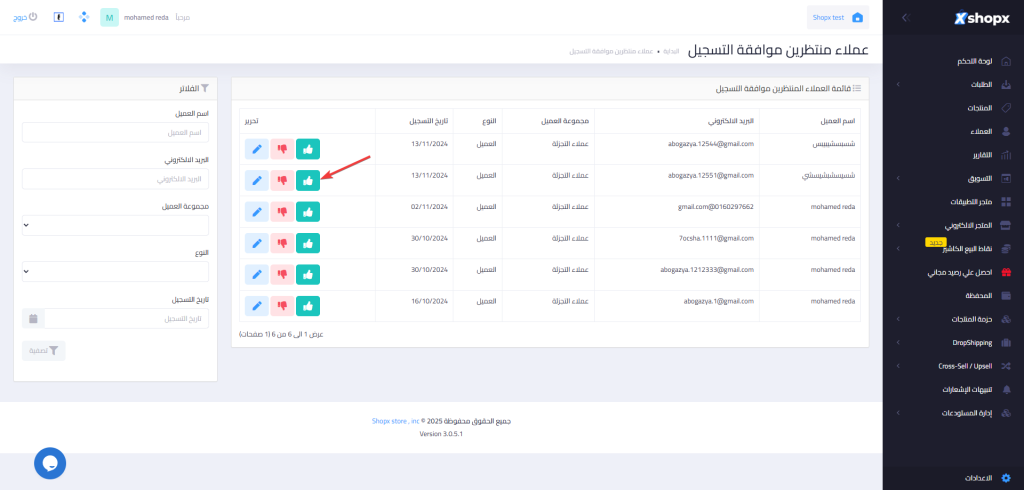Viewport: 1024px width, 490px height.
Task: Edit the customer 7ocsha.1111@gmail.com using the pencil icon
Action: [x=257, y=243]
